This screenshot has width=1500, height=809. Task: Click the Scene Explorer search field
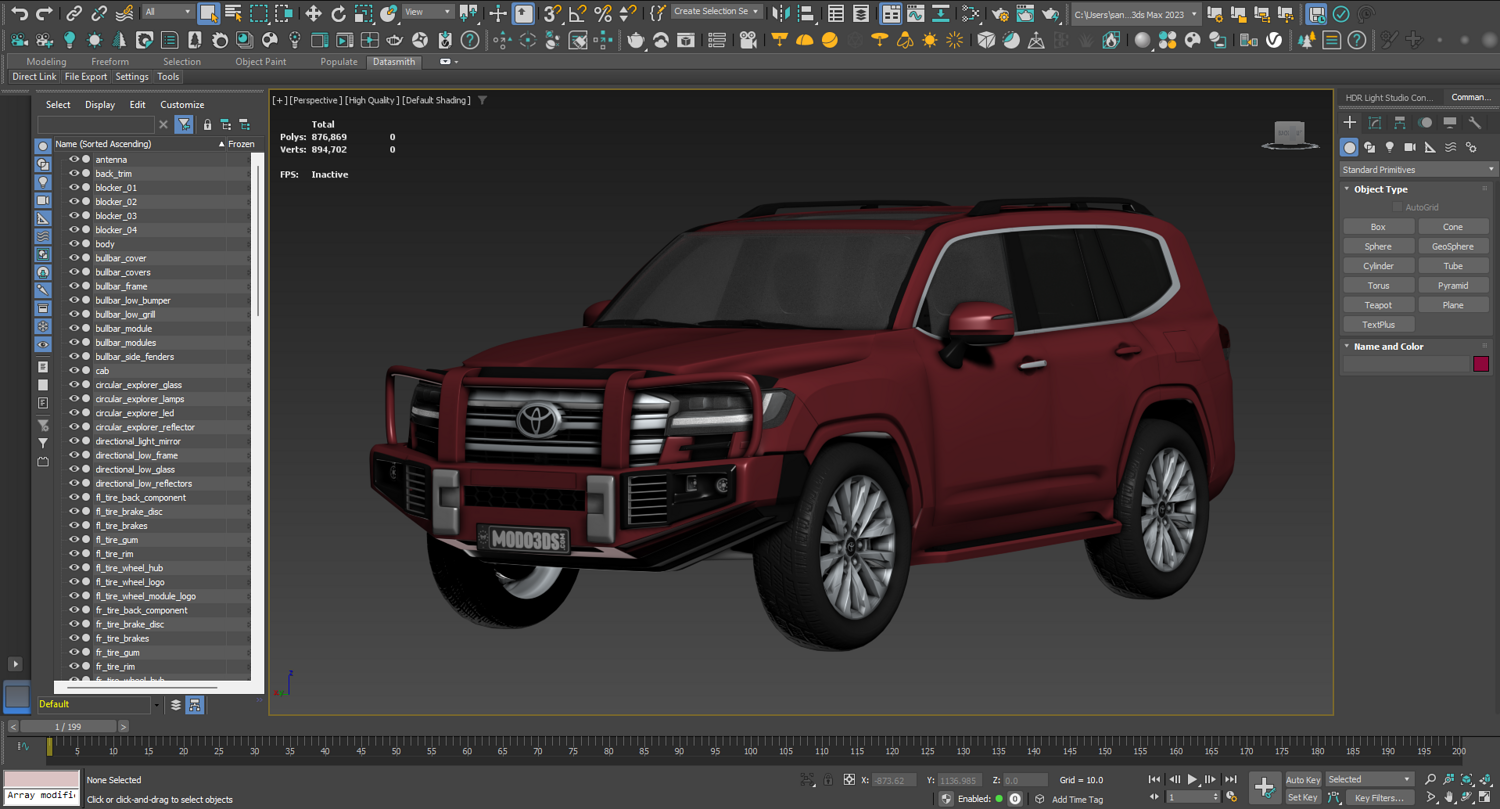pos(96,125)
